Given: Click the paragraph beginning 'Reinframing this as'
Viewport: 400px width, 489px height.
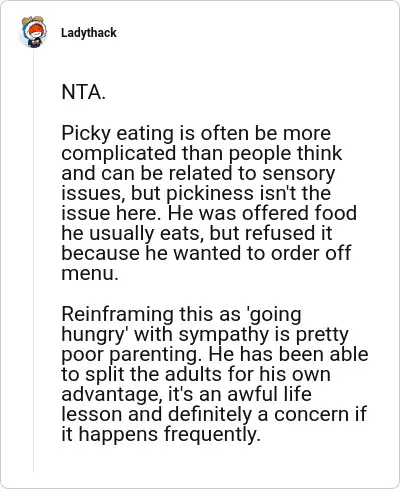Looking at the screenshot, I should click(x=215, y=374).
